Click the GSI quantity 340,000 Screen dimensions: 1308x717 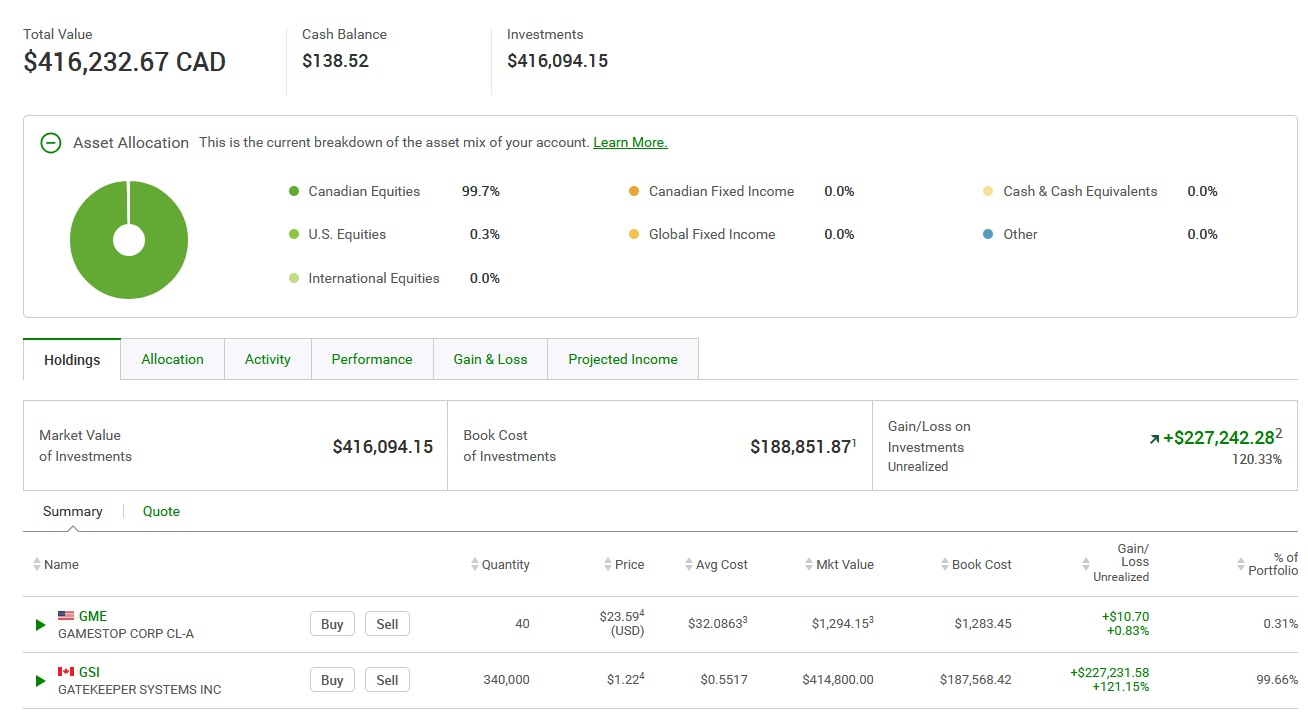(506, 680)
